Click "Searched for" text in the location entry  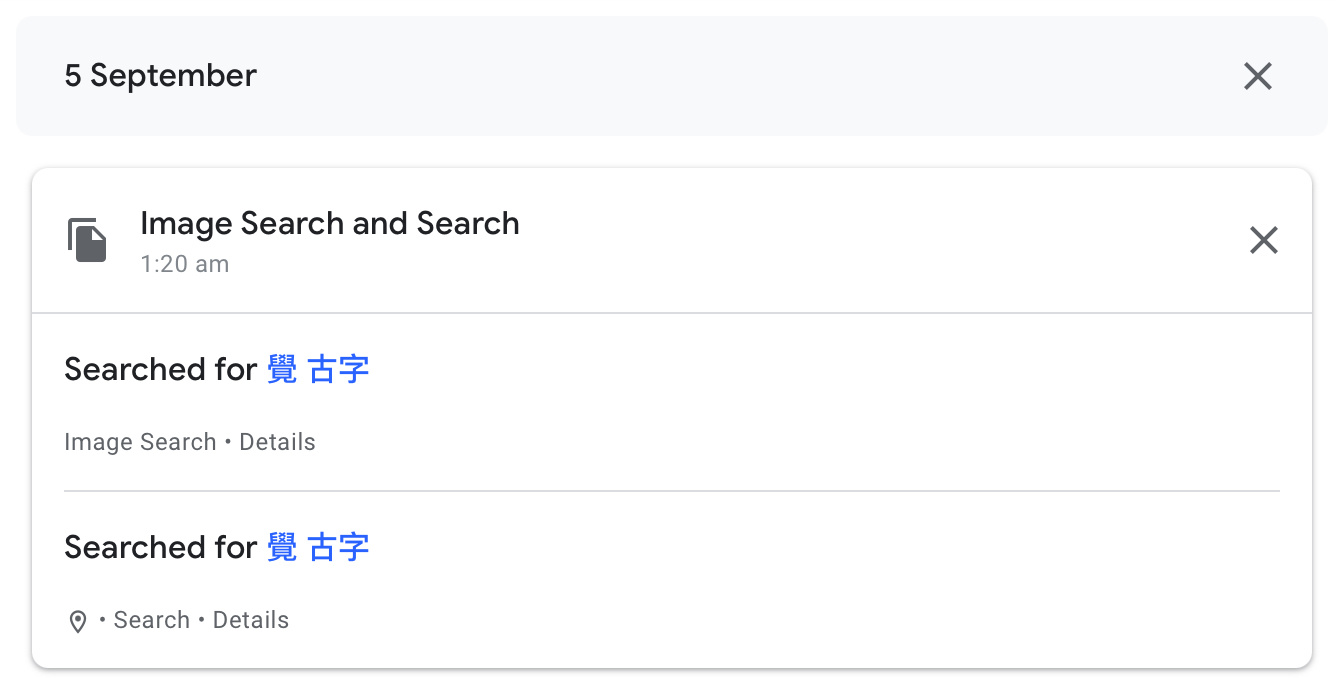[161, 547]
